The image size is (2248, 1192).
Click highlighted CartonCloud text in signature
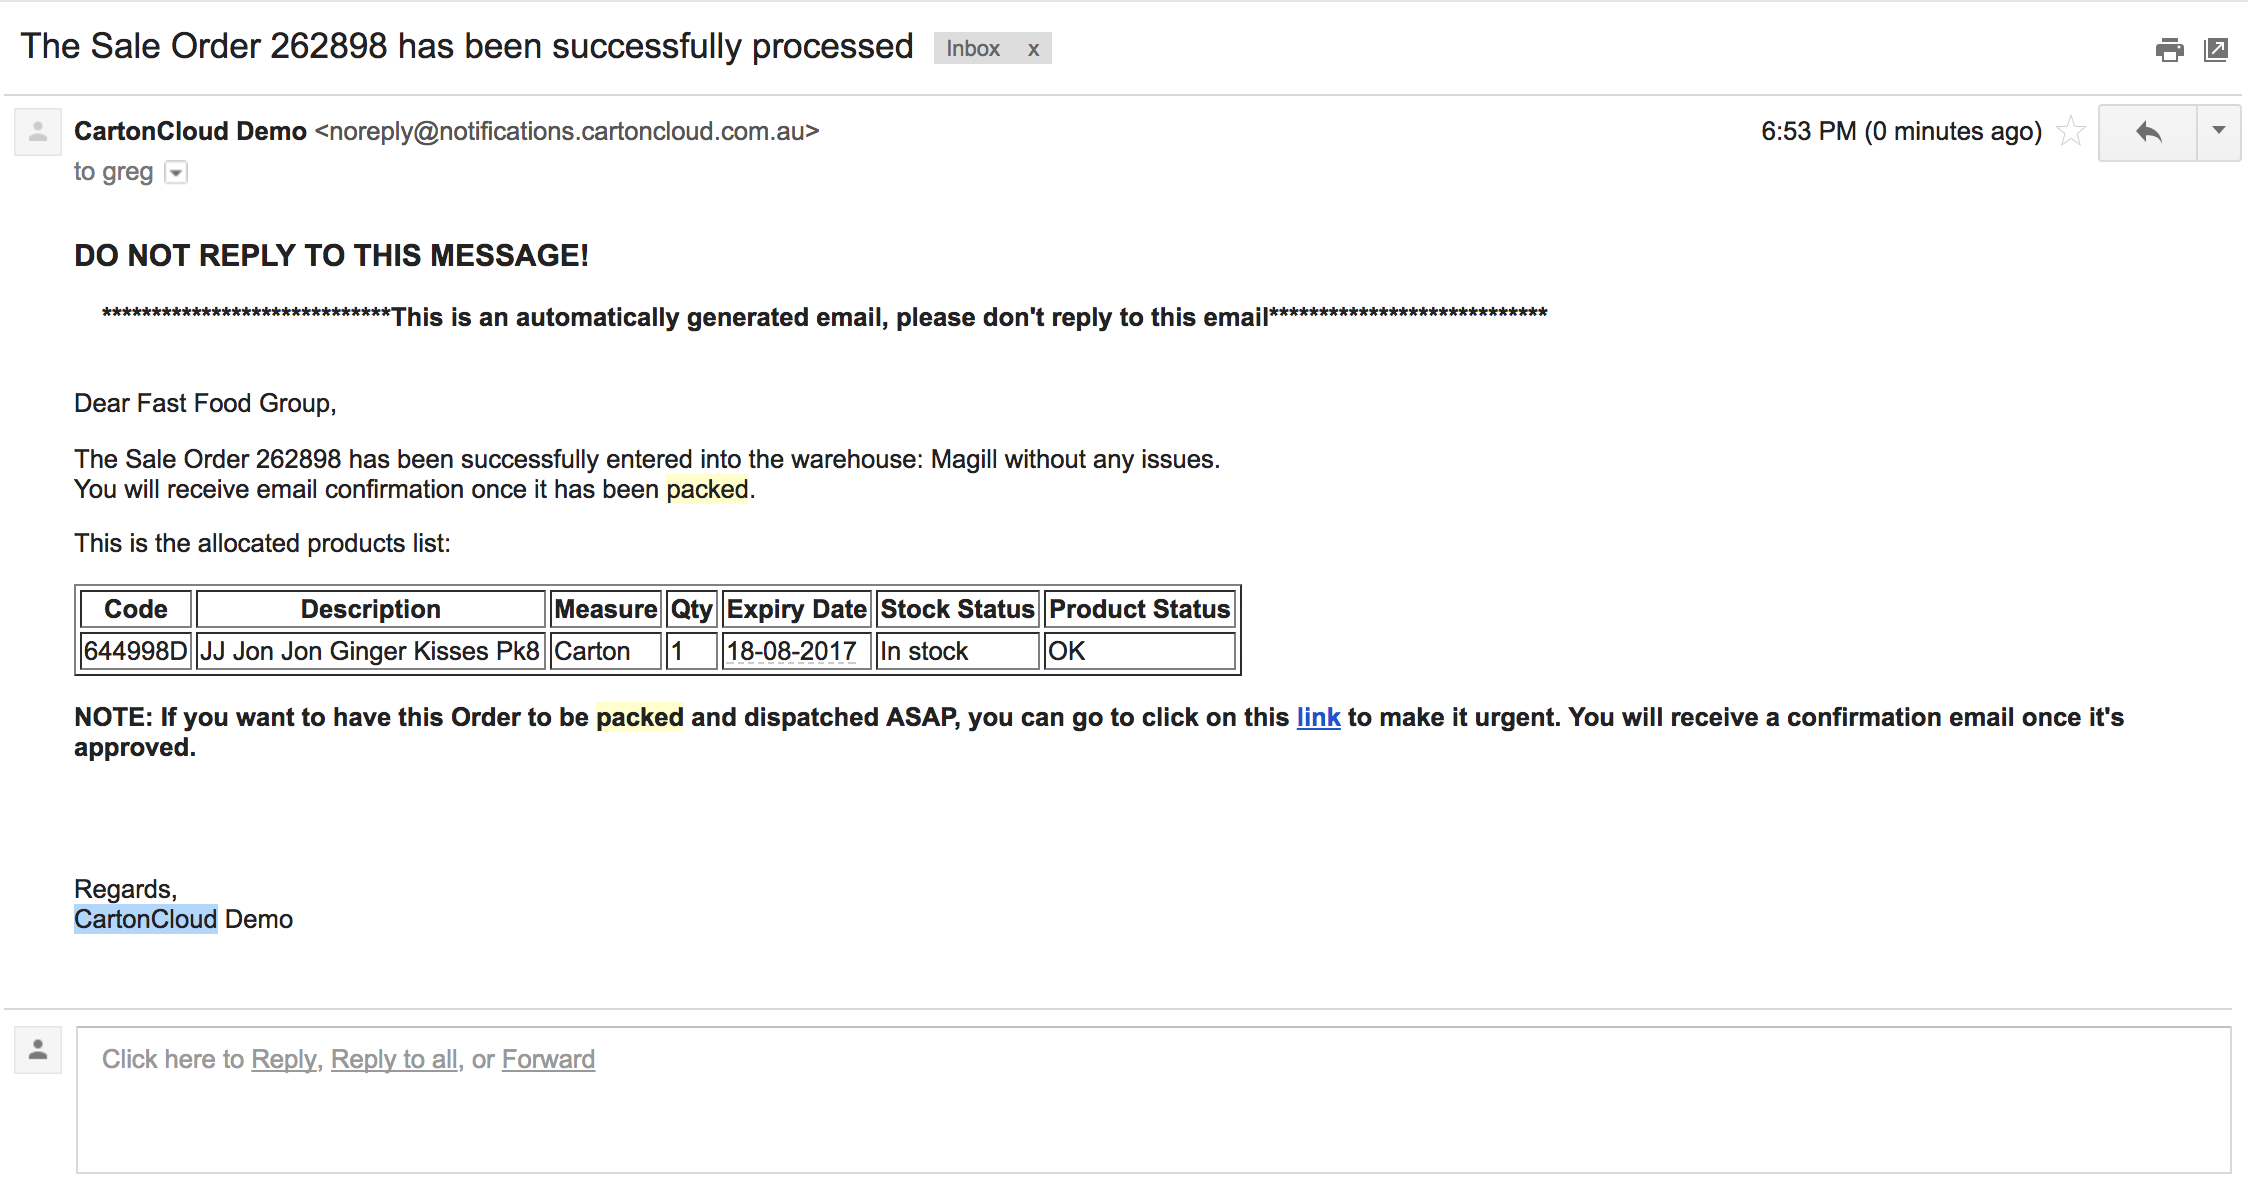click(x=146, y=919)
